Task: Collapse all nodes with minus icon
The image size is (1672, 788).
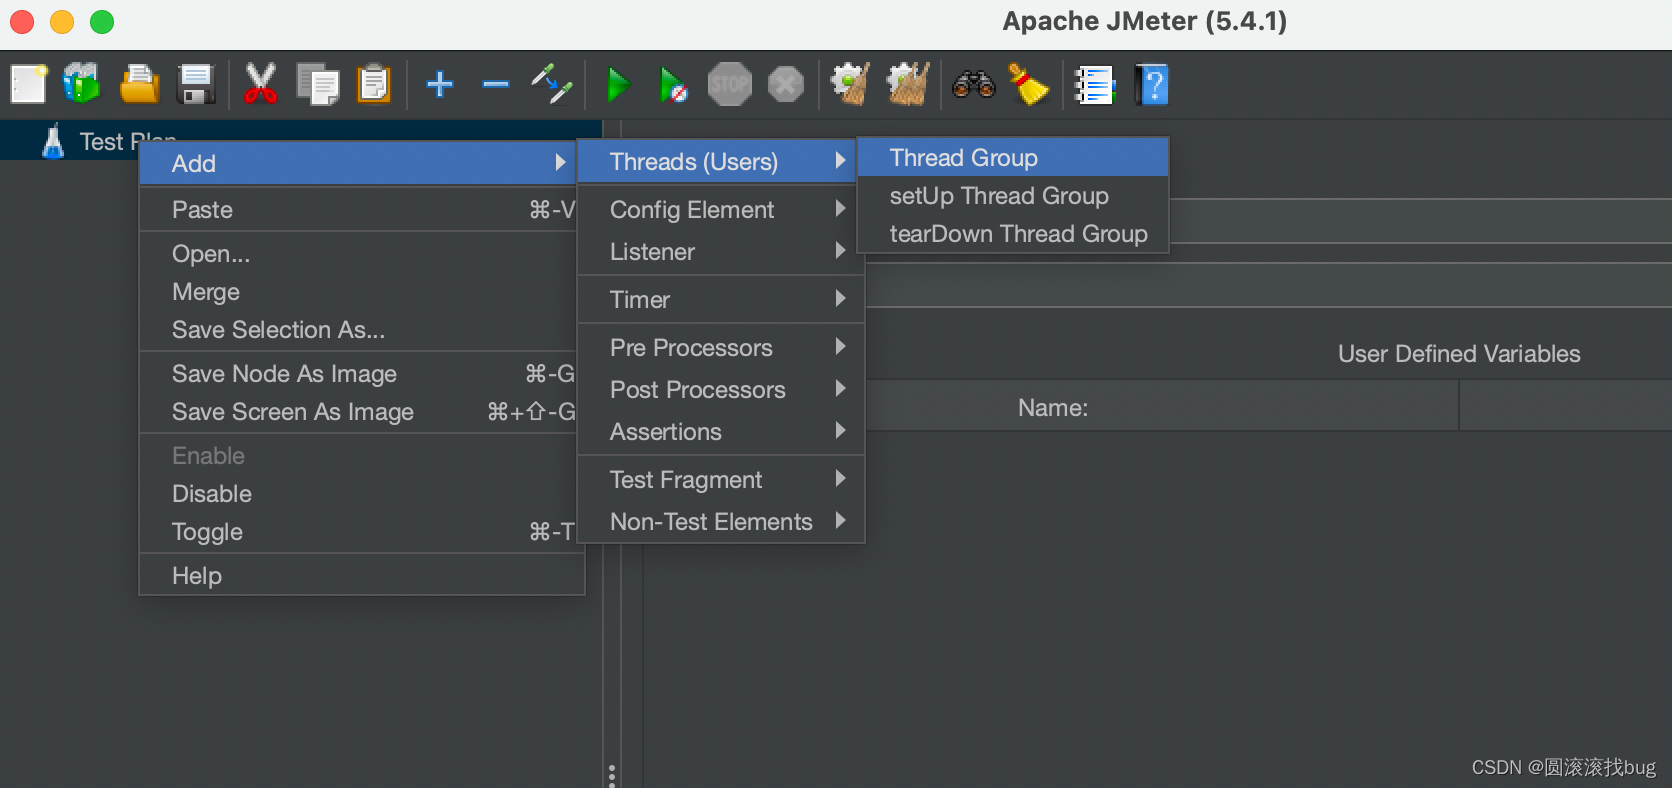Action: pyautogui.click(x=496, y=84)
